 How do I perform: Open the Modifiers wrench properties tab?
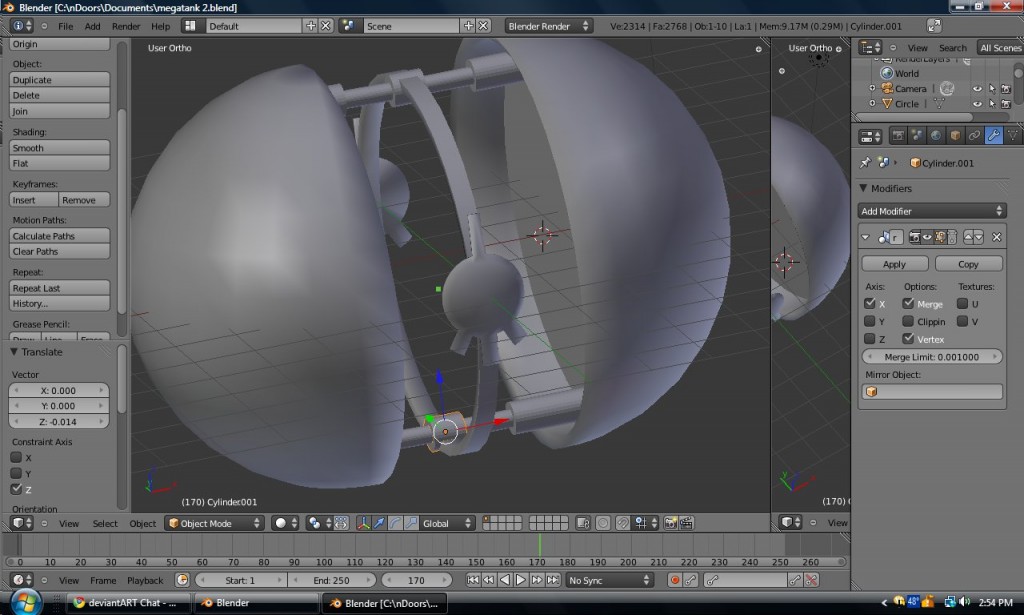click(993, 135)
